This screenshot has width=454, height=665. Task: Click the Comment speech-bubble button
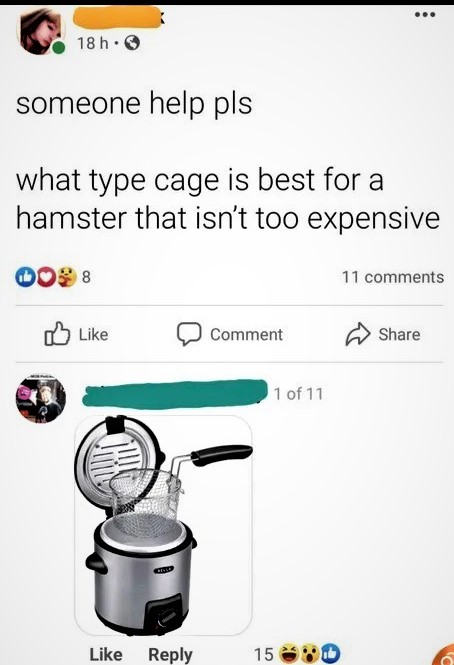230,334
